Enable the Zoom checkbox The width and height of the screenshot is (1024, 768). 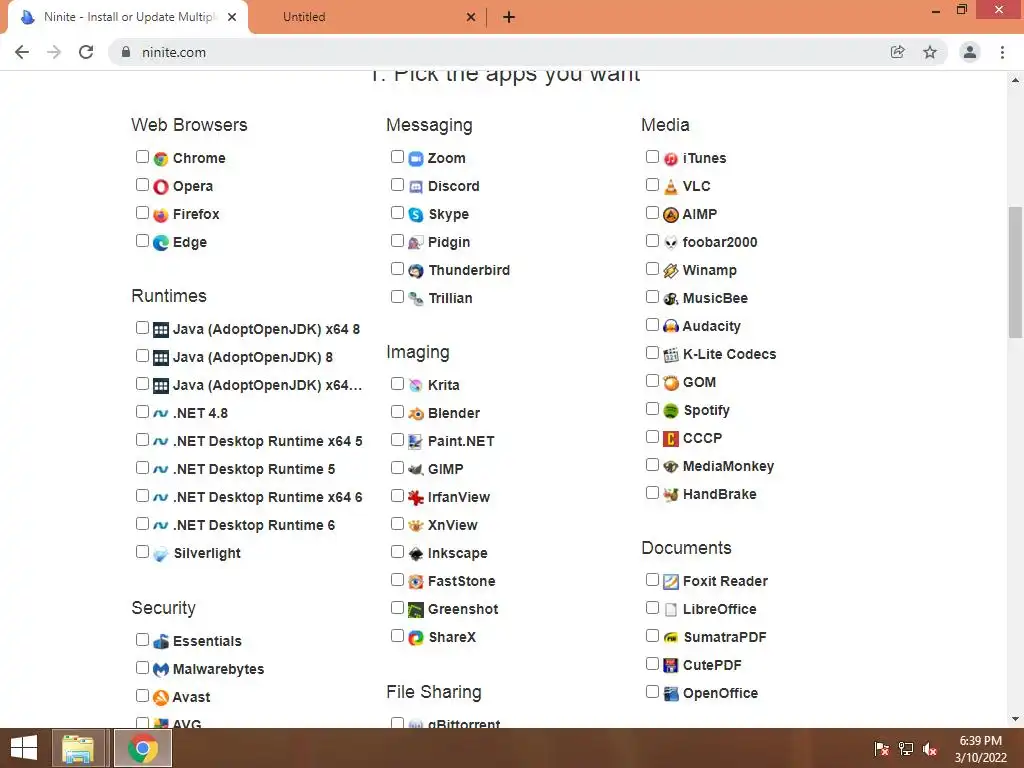[397, 157]
